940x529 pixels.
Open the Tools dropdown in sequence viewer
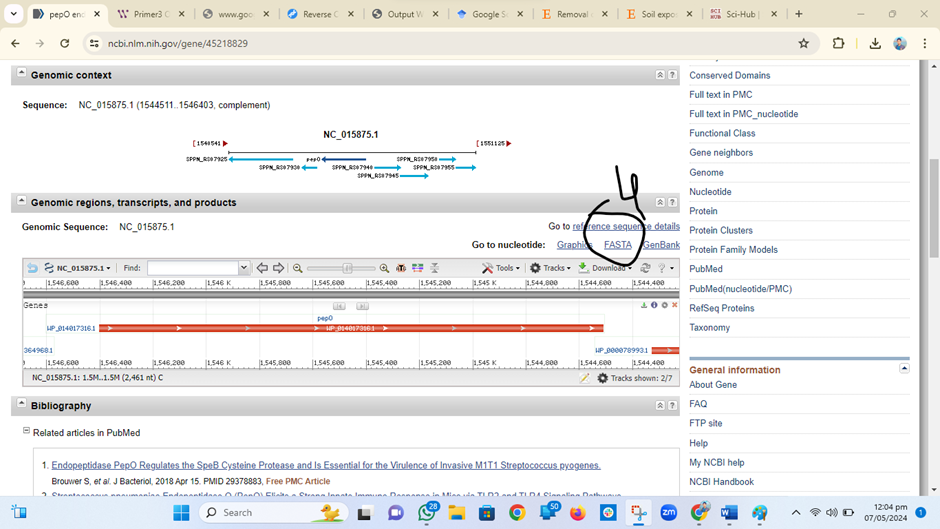(x=501, y=268)
